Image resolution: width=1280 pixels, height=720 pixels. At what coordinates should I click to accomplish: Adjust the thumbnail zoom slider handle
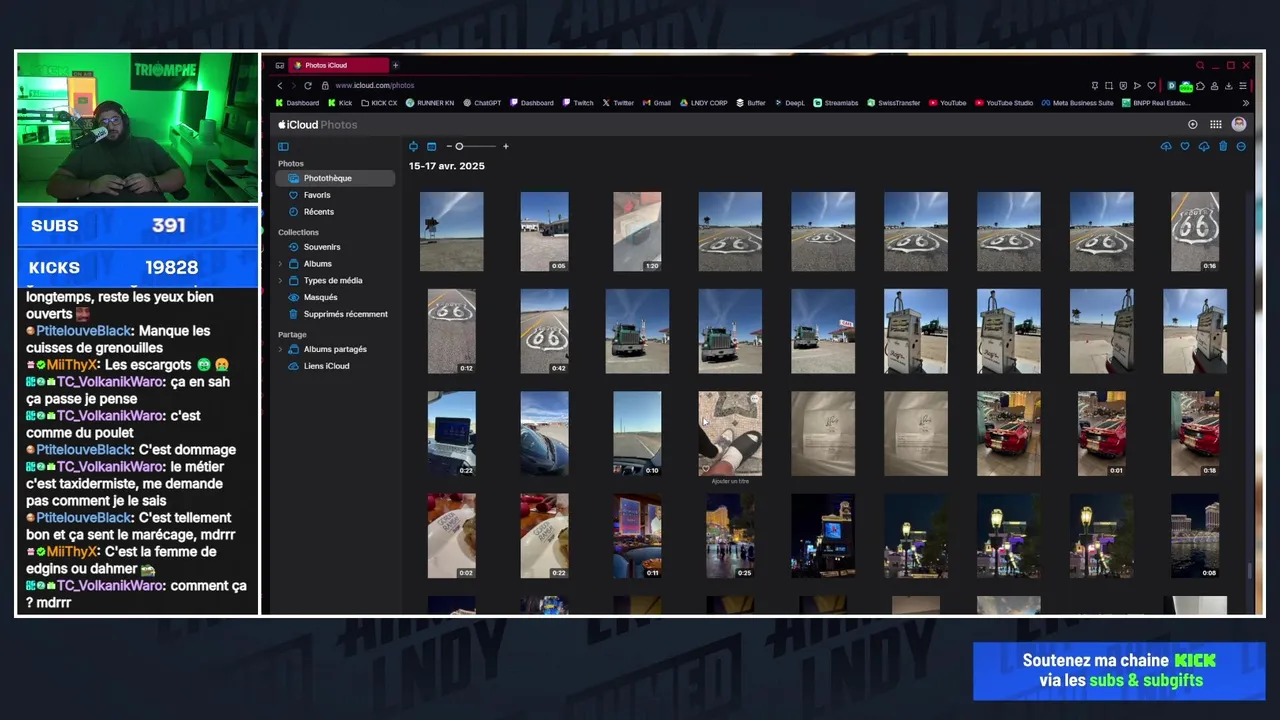click(x=459, y=146)
